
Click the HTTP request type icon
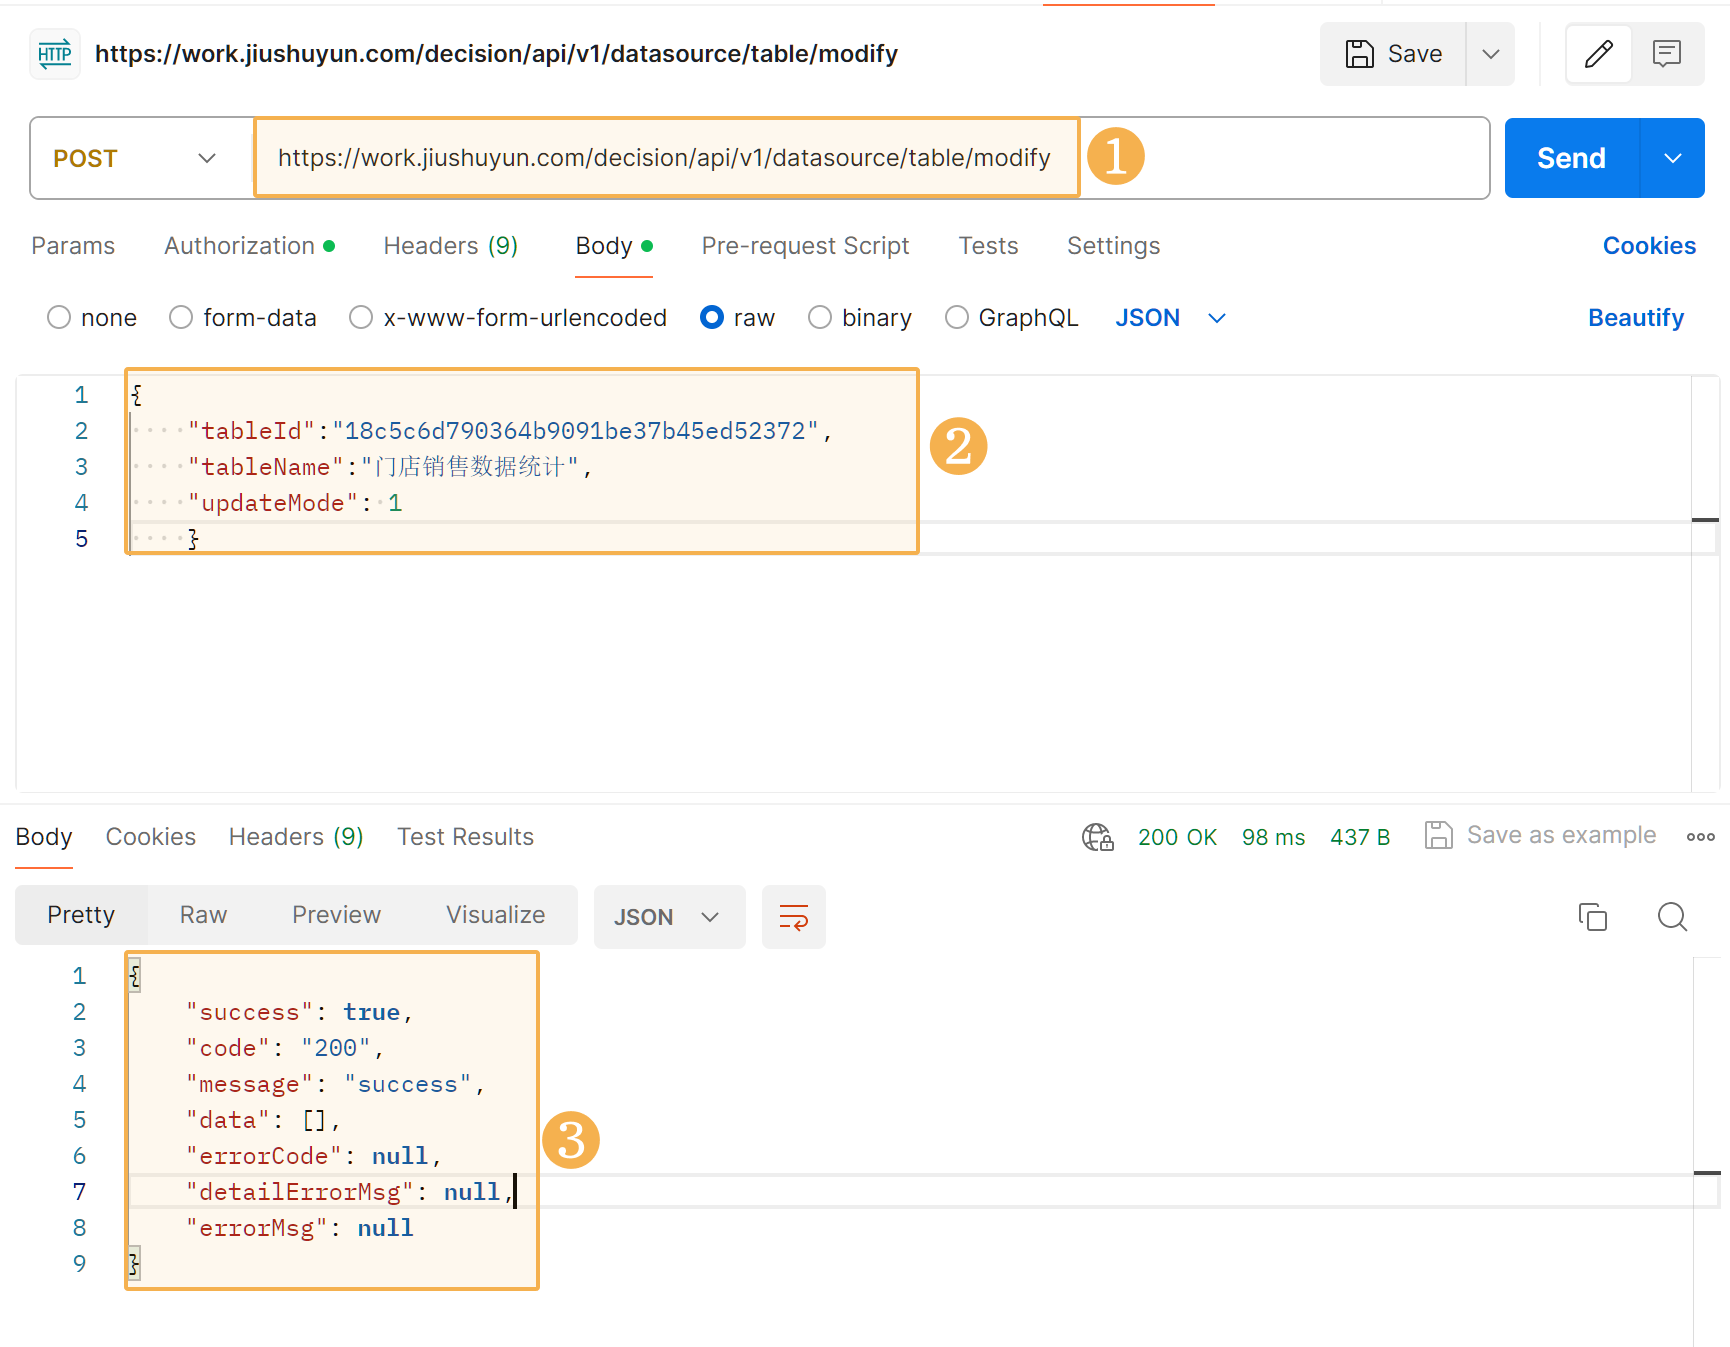pyautogui.click(x=55, y=54)
